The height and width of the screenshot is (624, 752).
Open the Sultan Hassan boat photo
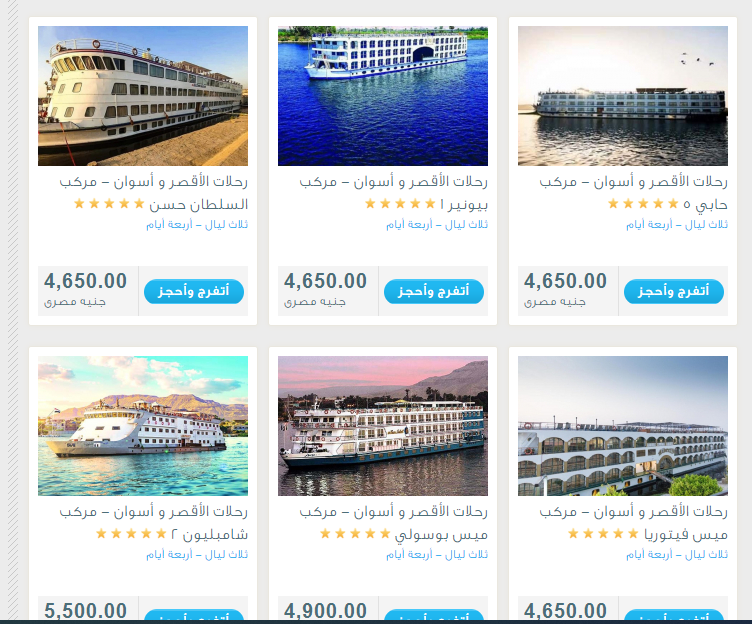click(x=143, y=96)
